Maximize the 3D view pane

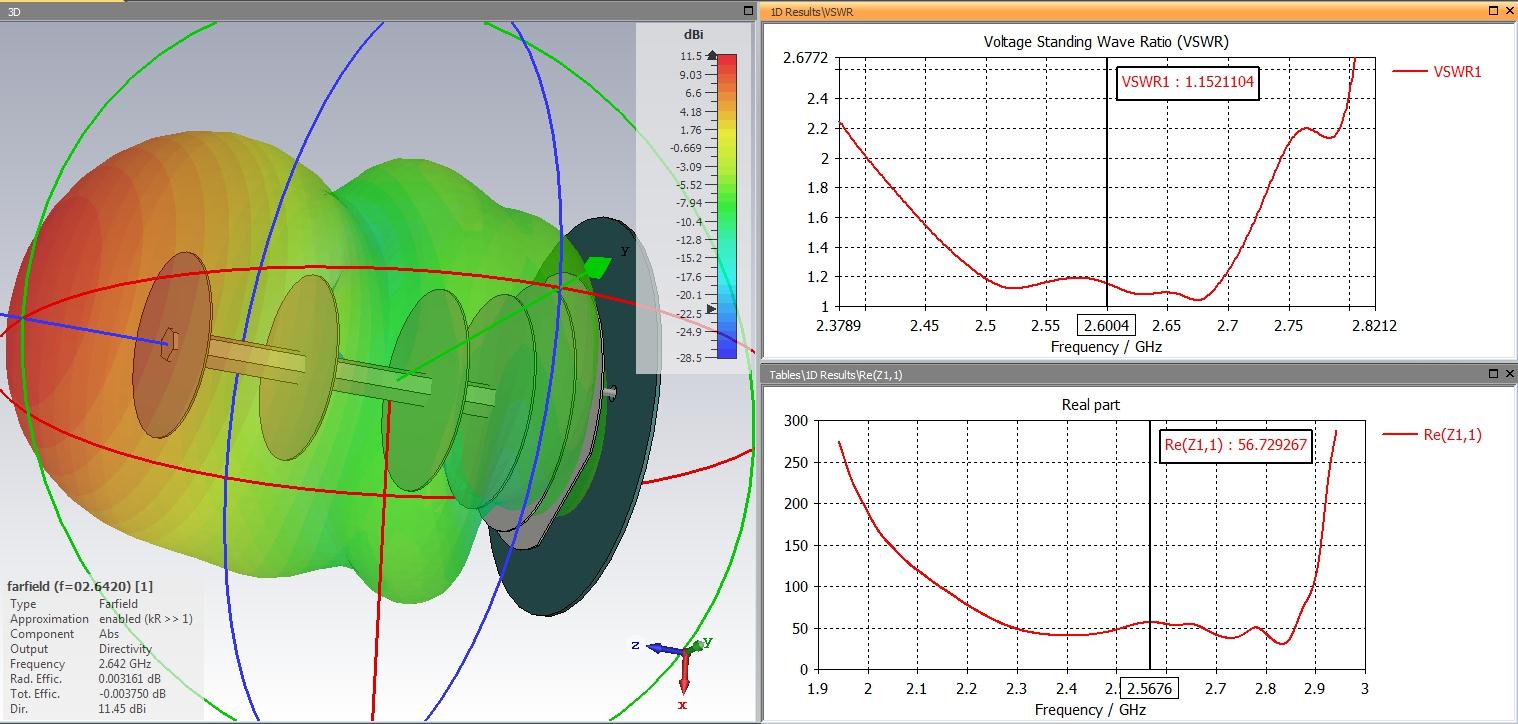point(748,10)
